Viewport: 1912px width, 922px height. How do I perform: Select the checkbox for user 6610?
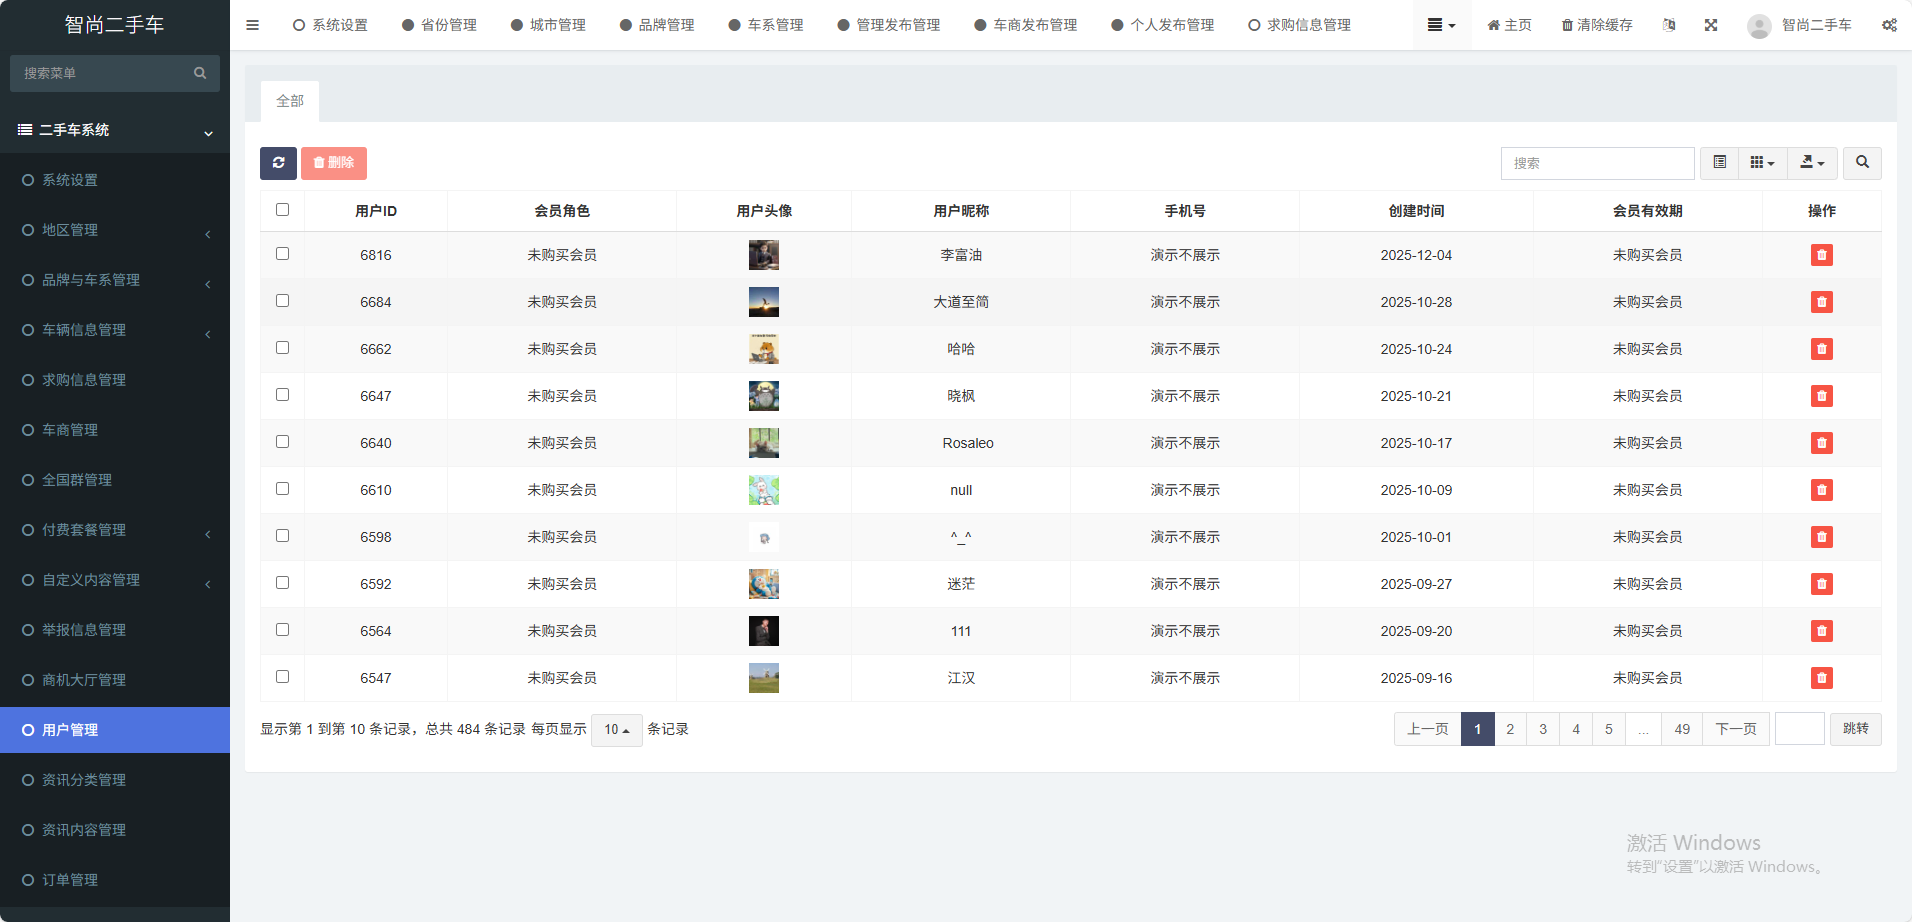282,489
